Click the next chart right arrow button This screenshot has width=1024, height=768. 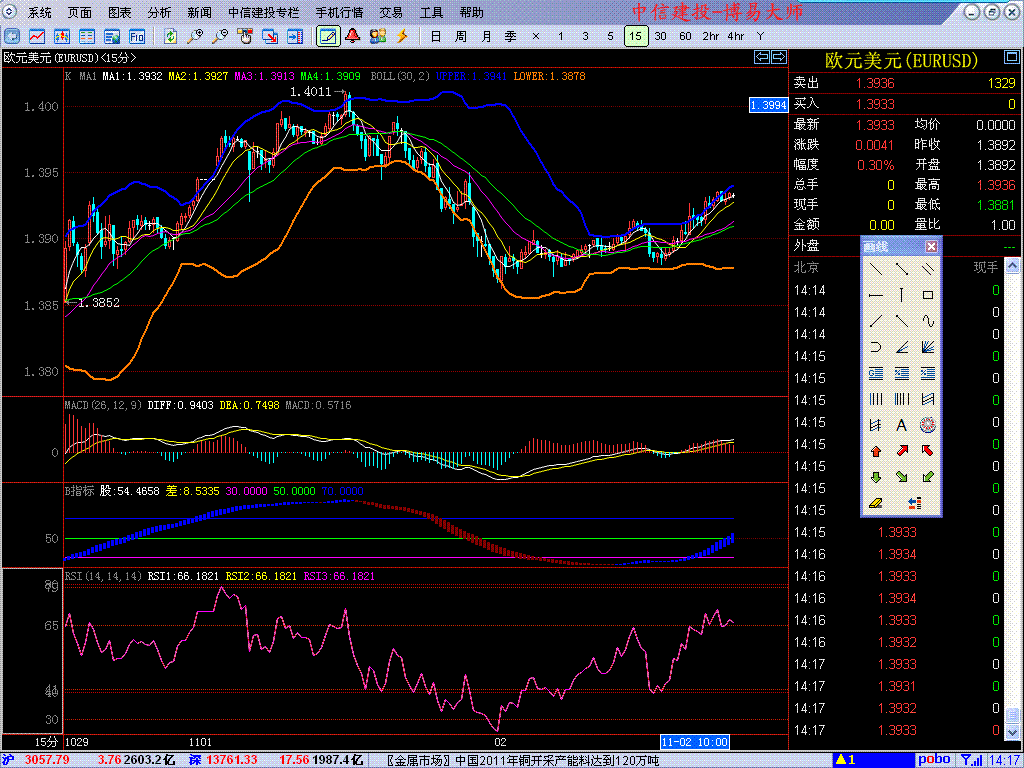point(777,57)
